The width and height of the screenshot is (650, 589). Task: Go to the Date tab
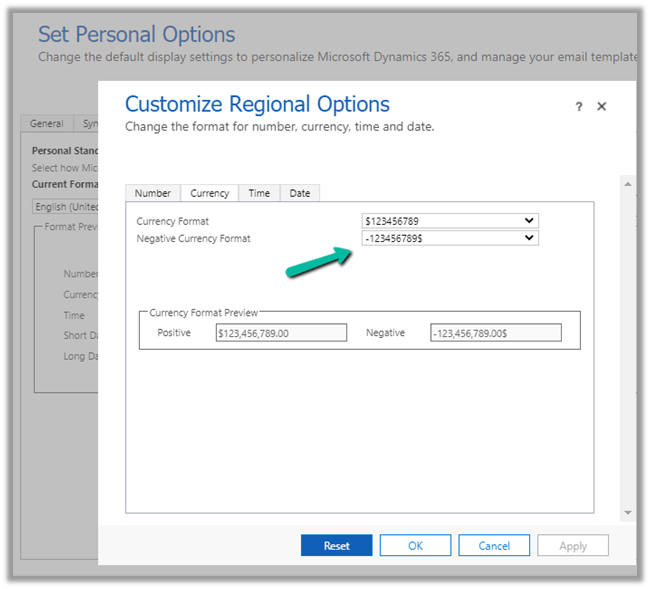tap(300, 193)
